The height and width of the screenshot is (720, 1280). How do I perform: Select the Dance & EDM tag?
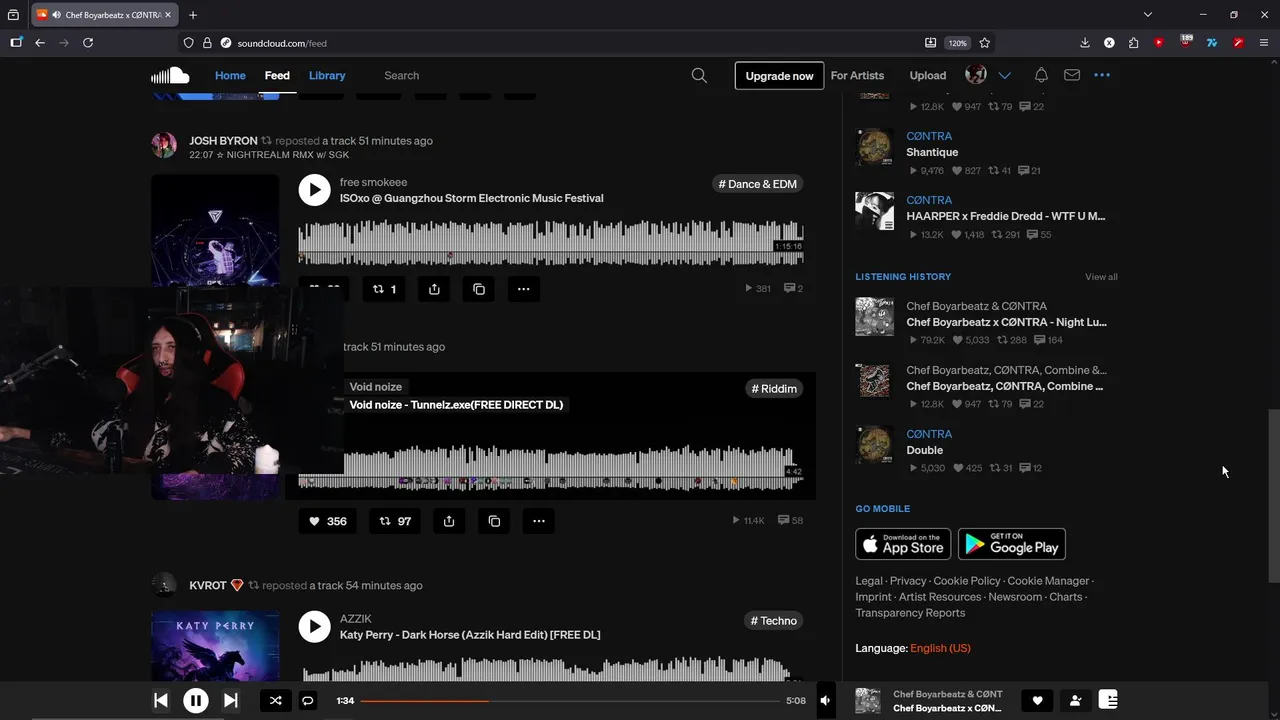[x=758, y=184]
